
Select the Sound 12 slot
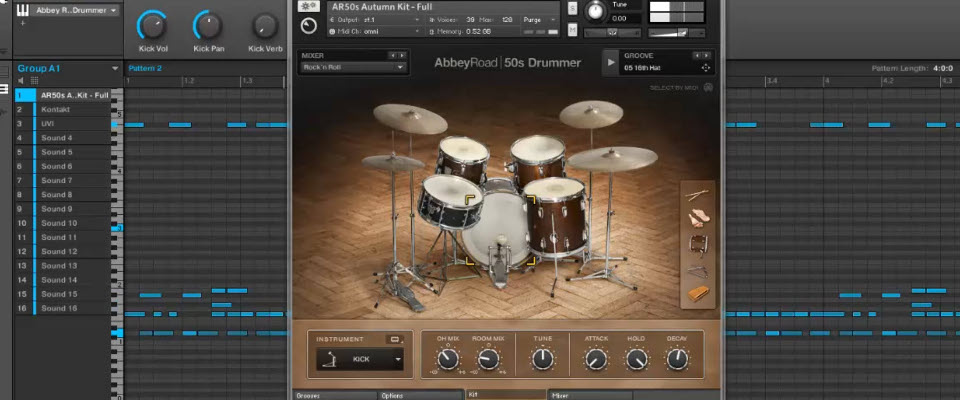pyautogui.click(x=62, y=251)
